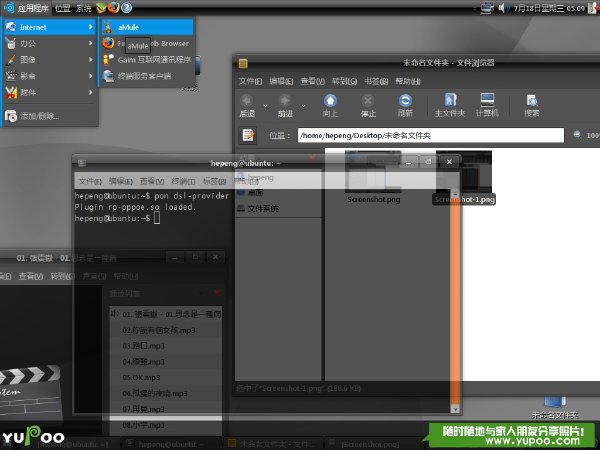Open 终端服务客户端 in the Internet submenu
The height and width of the screenshot is (450, 600).
pos(147,76)
